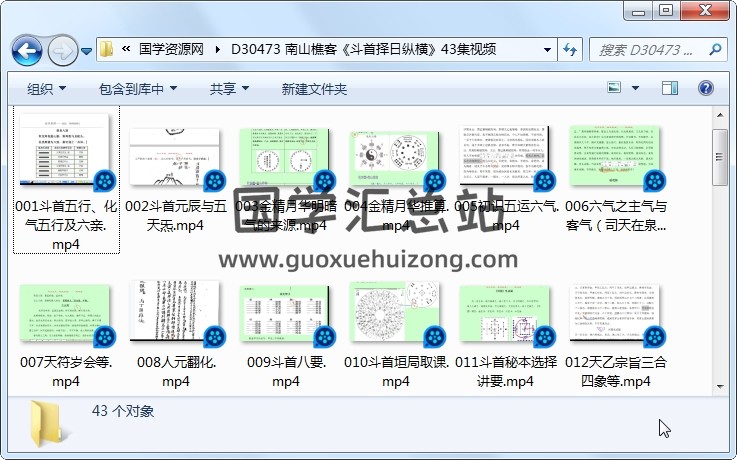Toggle the preview pane icon
The height and width of the screenshot is (460, 737).
670,88
